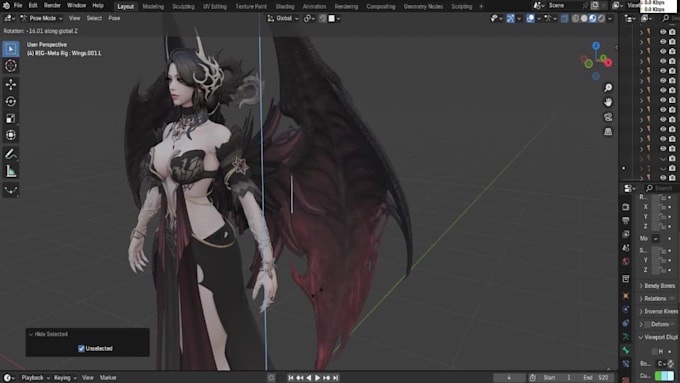
Task: Switch to rendered viewport shading
Action: click(x=602, y=18)
